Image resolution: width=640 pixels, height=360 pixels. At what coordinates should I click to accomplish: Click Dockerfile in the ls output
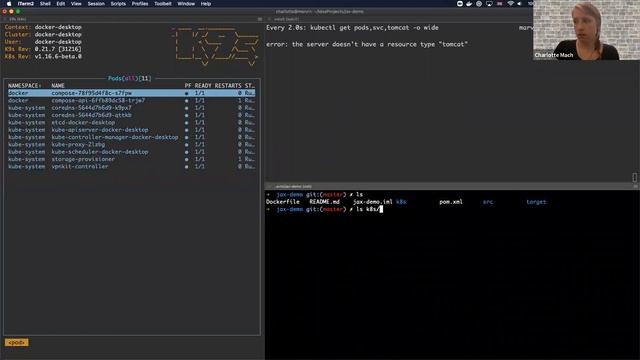[x=282, y=202]
